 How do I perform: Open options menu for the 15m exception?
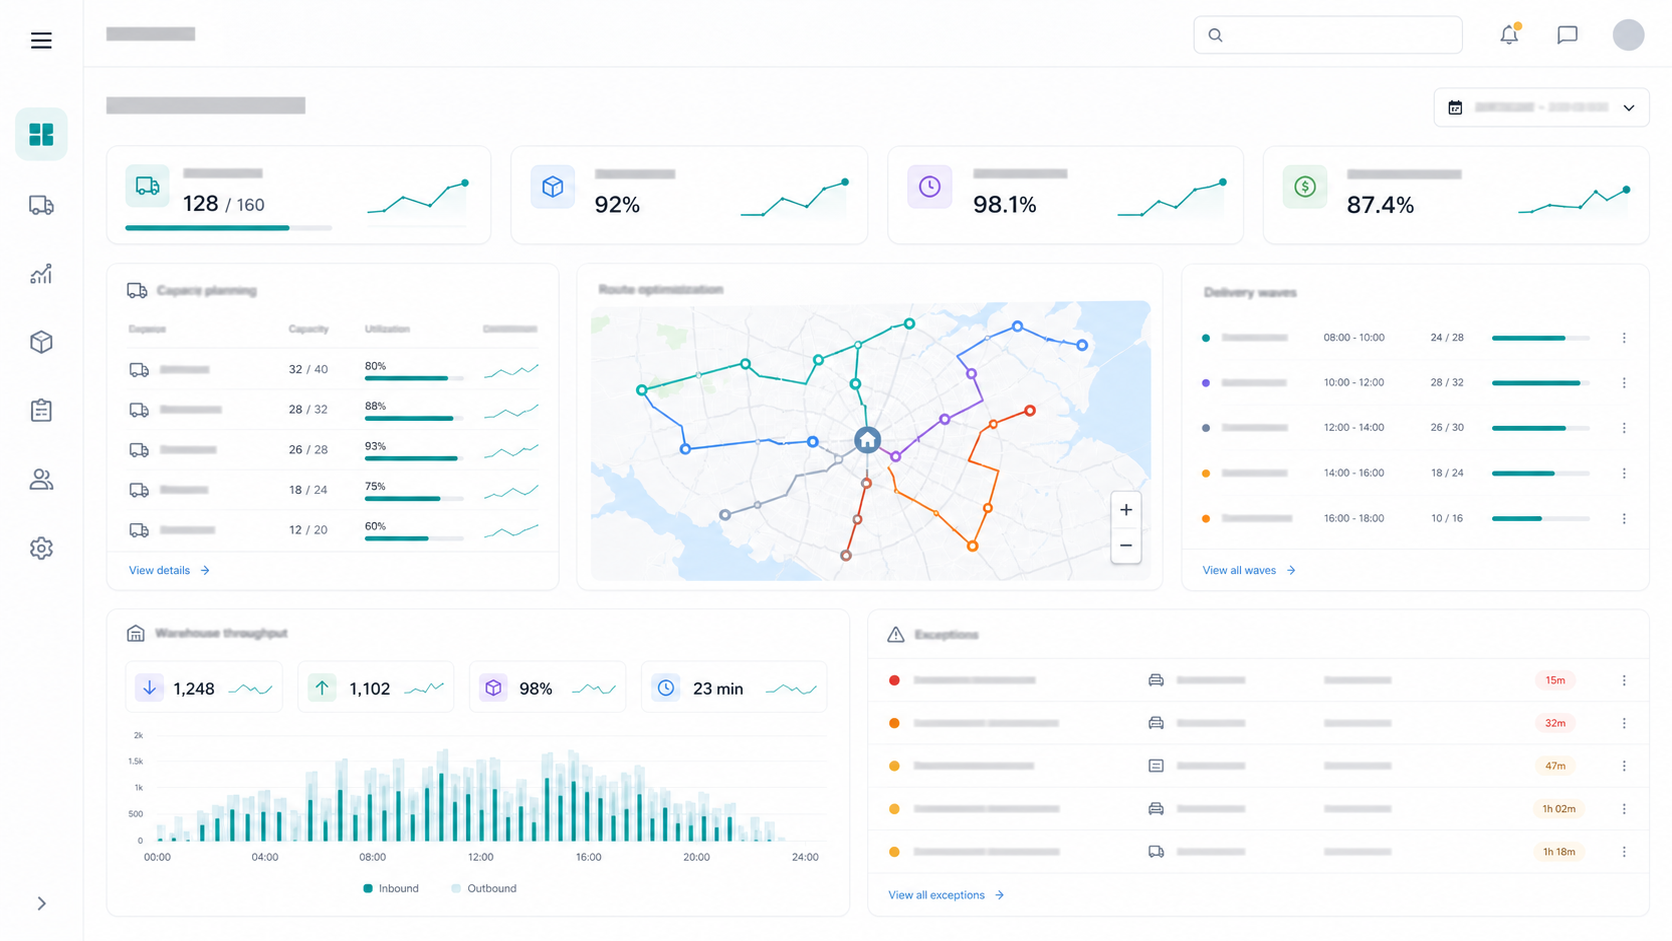click(x=1624, y=680)
